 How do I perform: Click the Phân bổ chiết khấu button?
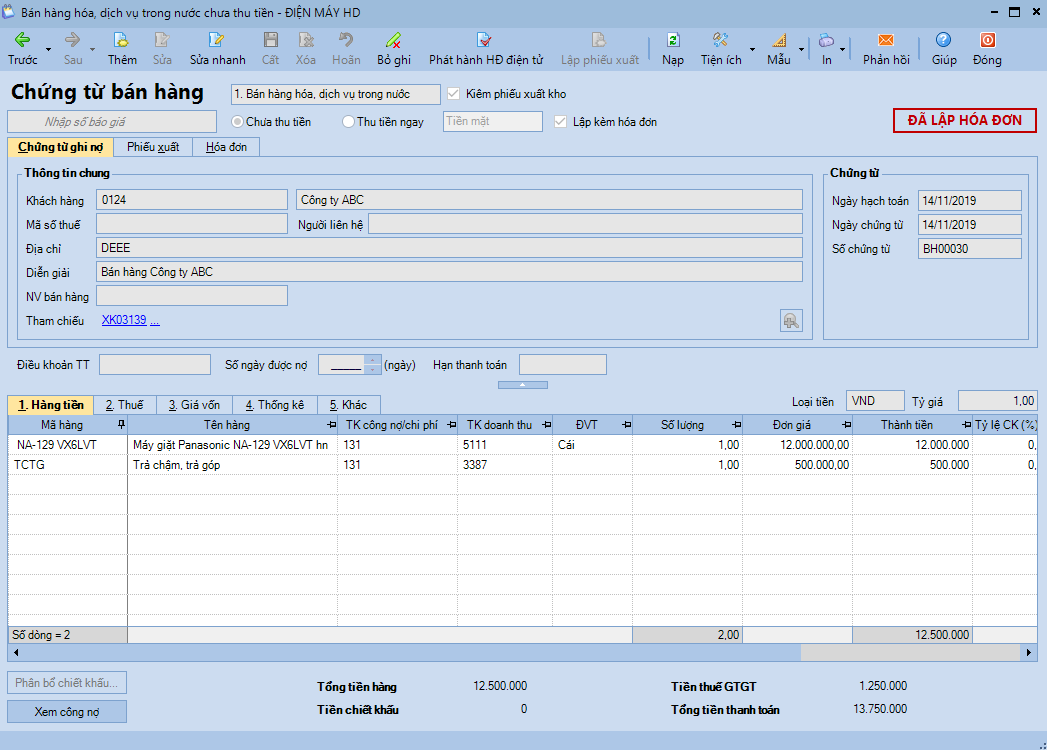point(67,683)
